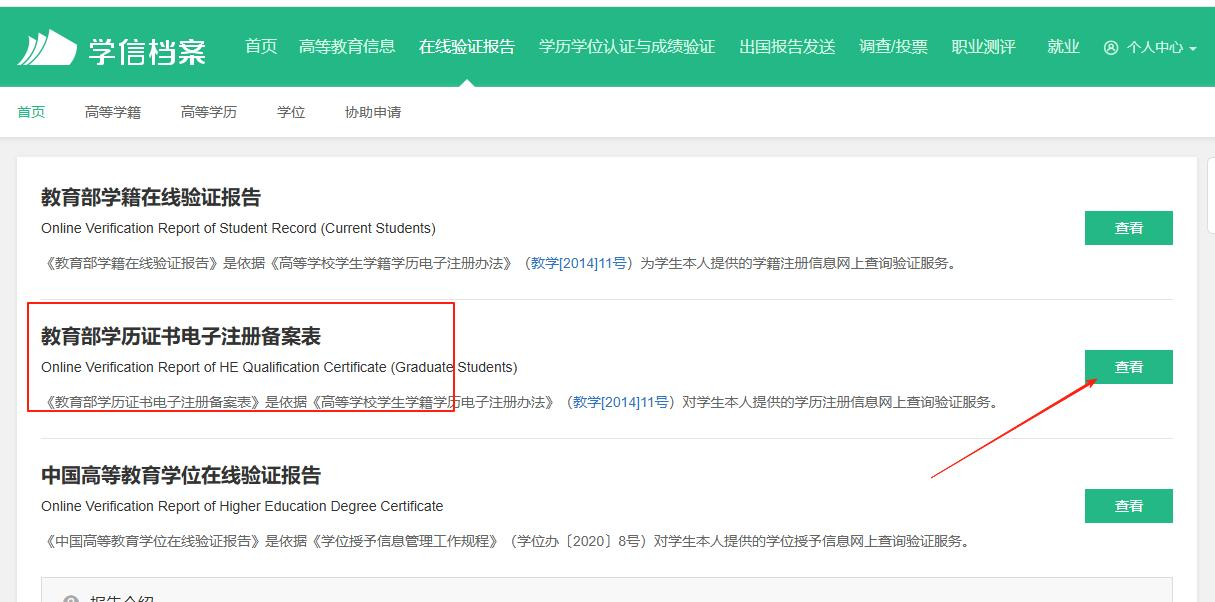Click 查看 for 中国高等教育学位在线验证报告
Viewport: 1215px width, 602px height.
pos(1129,506)
